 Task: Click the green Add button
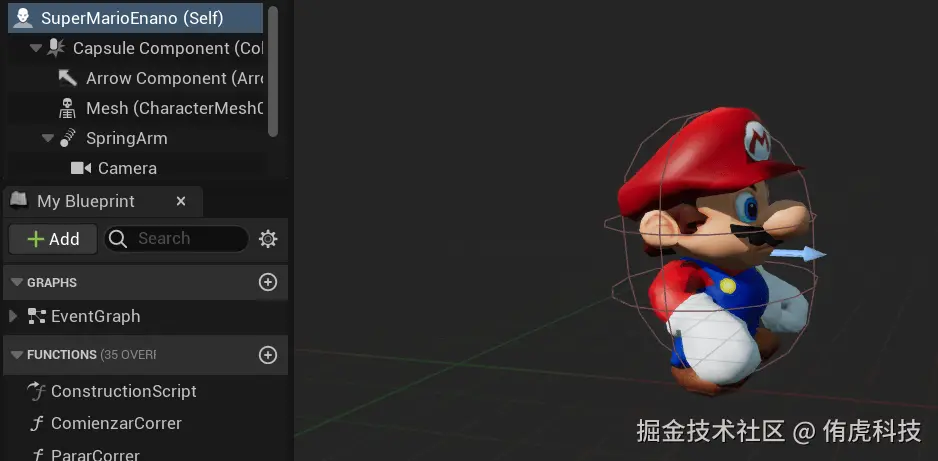(53, 239)
